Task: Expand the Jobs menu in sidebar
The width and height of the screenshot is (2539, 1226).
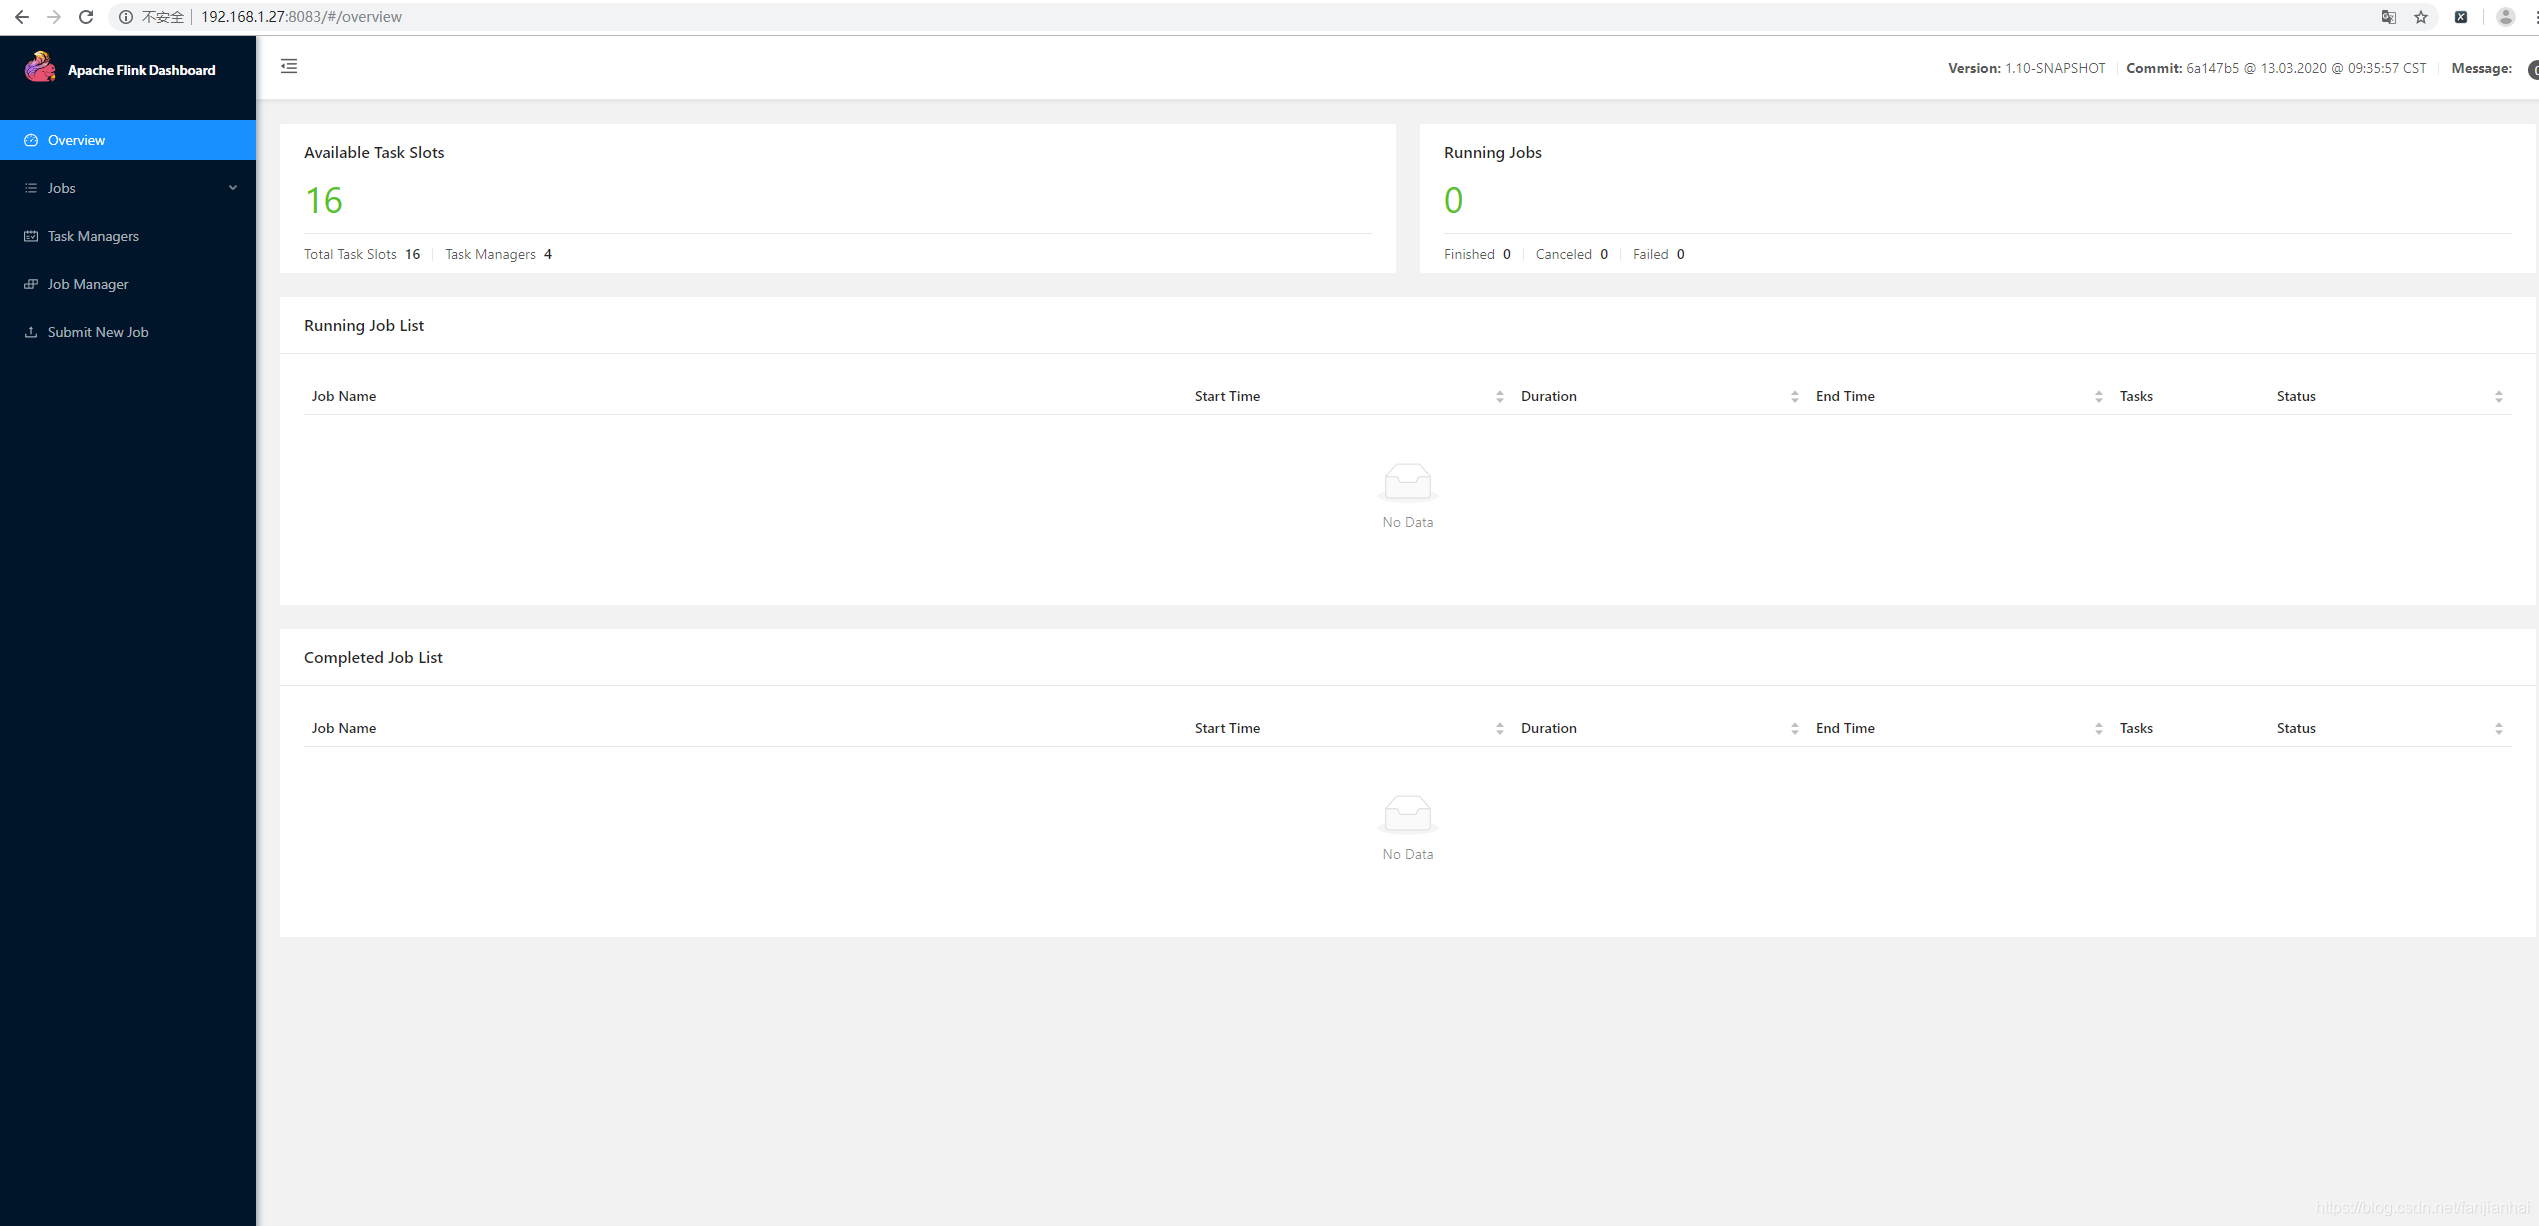Action: coord(130,188)
